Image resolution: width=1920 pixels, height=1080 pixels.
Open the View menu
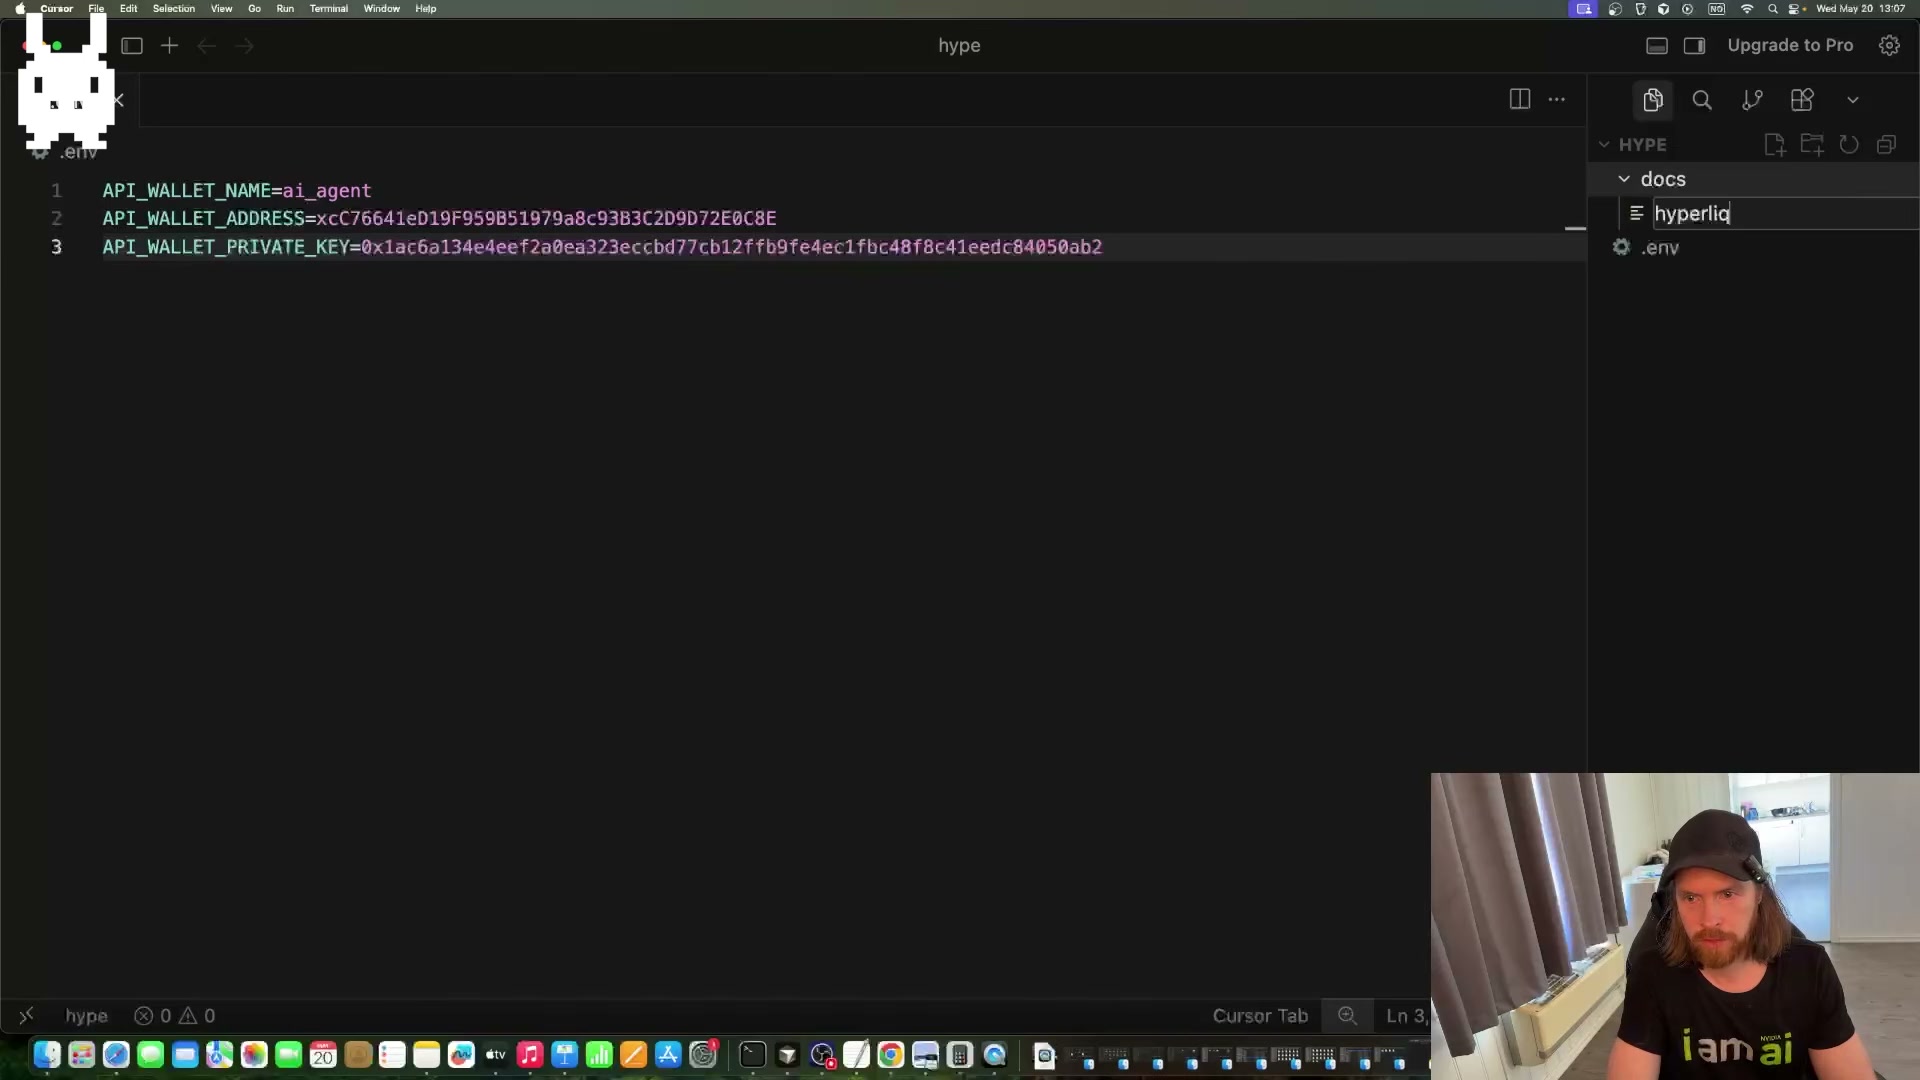tap(221, 9)
